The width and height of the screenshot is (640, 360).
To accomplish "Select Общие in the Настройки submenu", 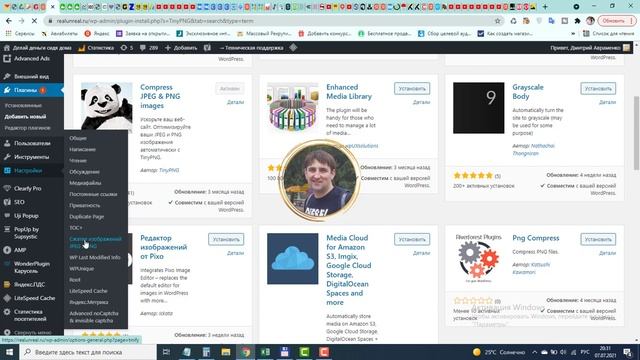I will coord(78,138).
